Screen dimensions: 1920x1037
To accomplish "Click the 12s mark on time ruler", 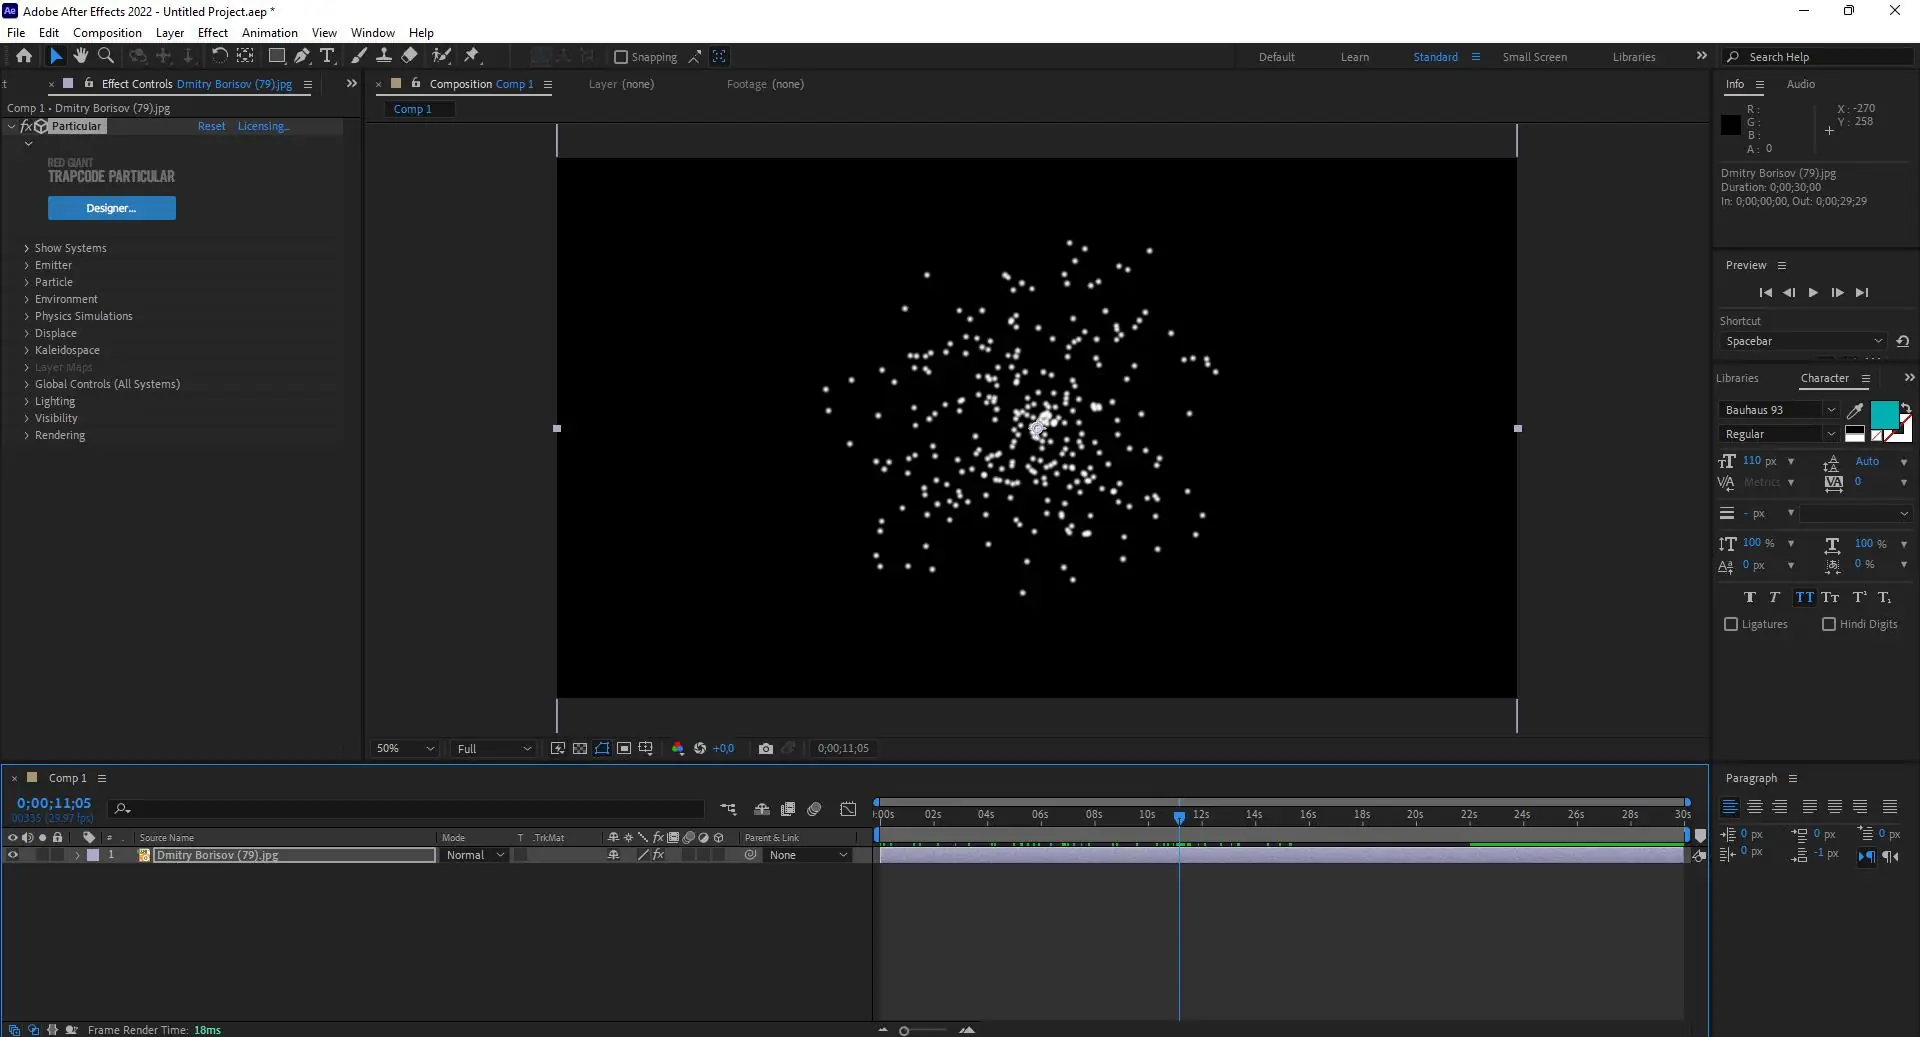I will (x=1200, y=815).
